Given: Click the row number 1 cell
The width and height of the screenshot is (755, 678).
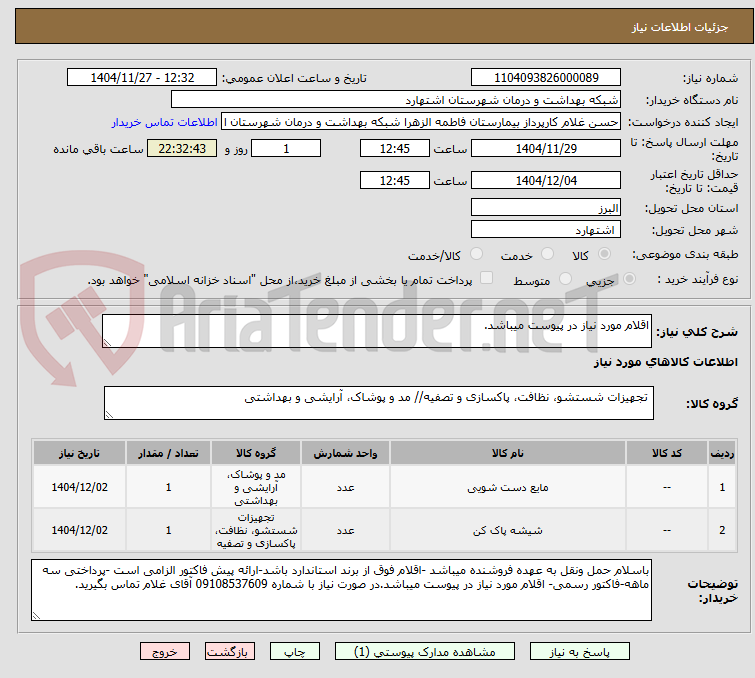Looking at the screenshot, I should (722, 487).
